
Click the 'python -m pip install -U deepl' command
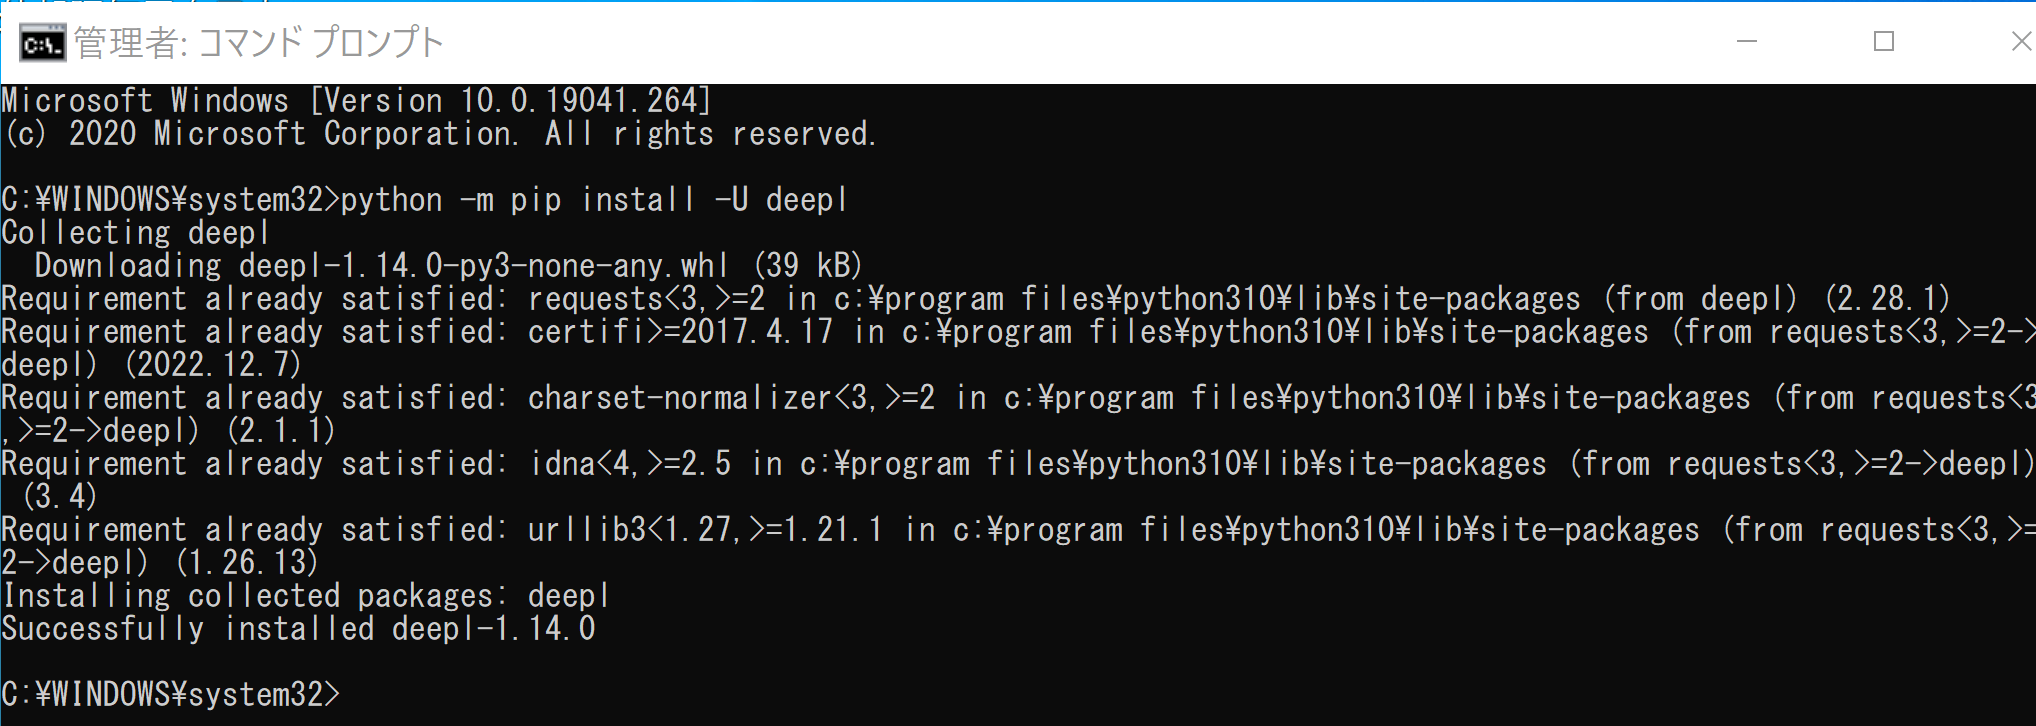pyautogui.click(x=594, y=200)
